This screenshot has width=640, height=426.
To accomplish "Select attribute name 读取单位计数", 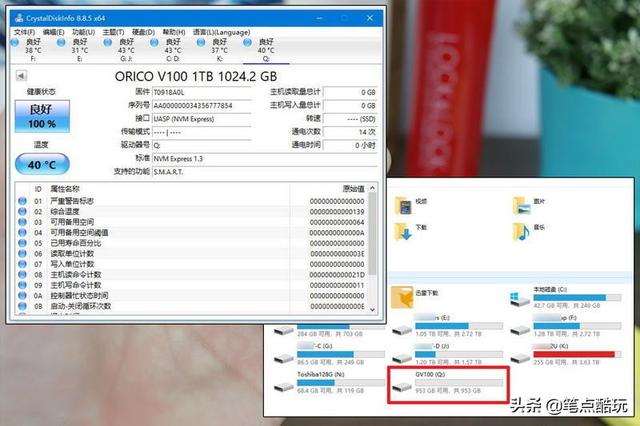I will pos(72,254).
